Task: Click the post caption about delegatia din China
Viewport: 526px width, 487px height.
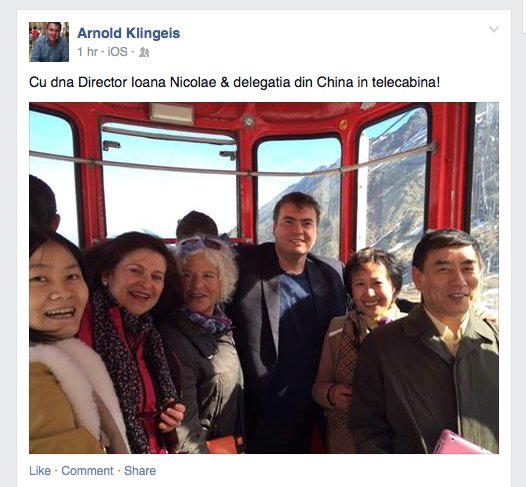Action: click(234, 83)
